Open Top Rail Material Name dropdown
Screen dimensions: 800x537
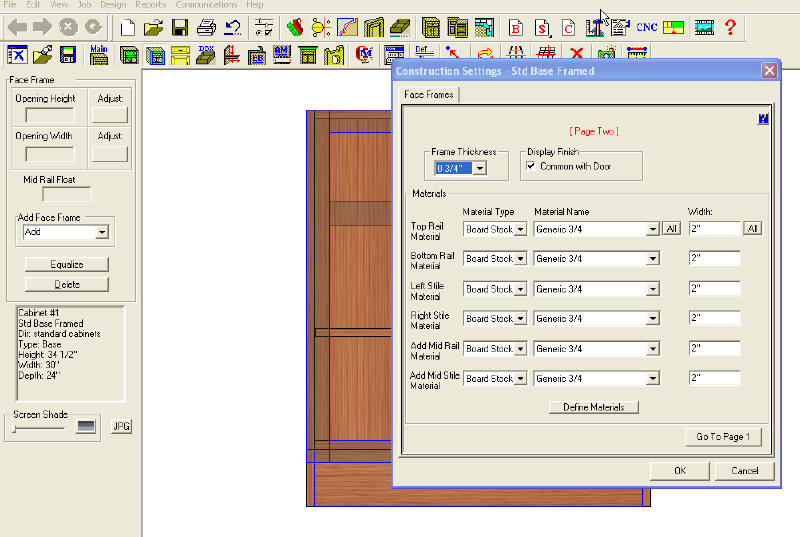653,229
